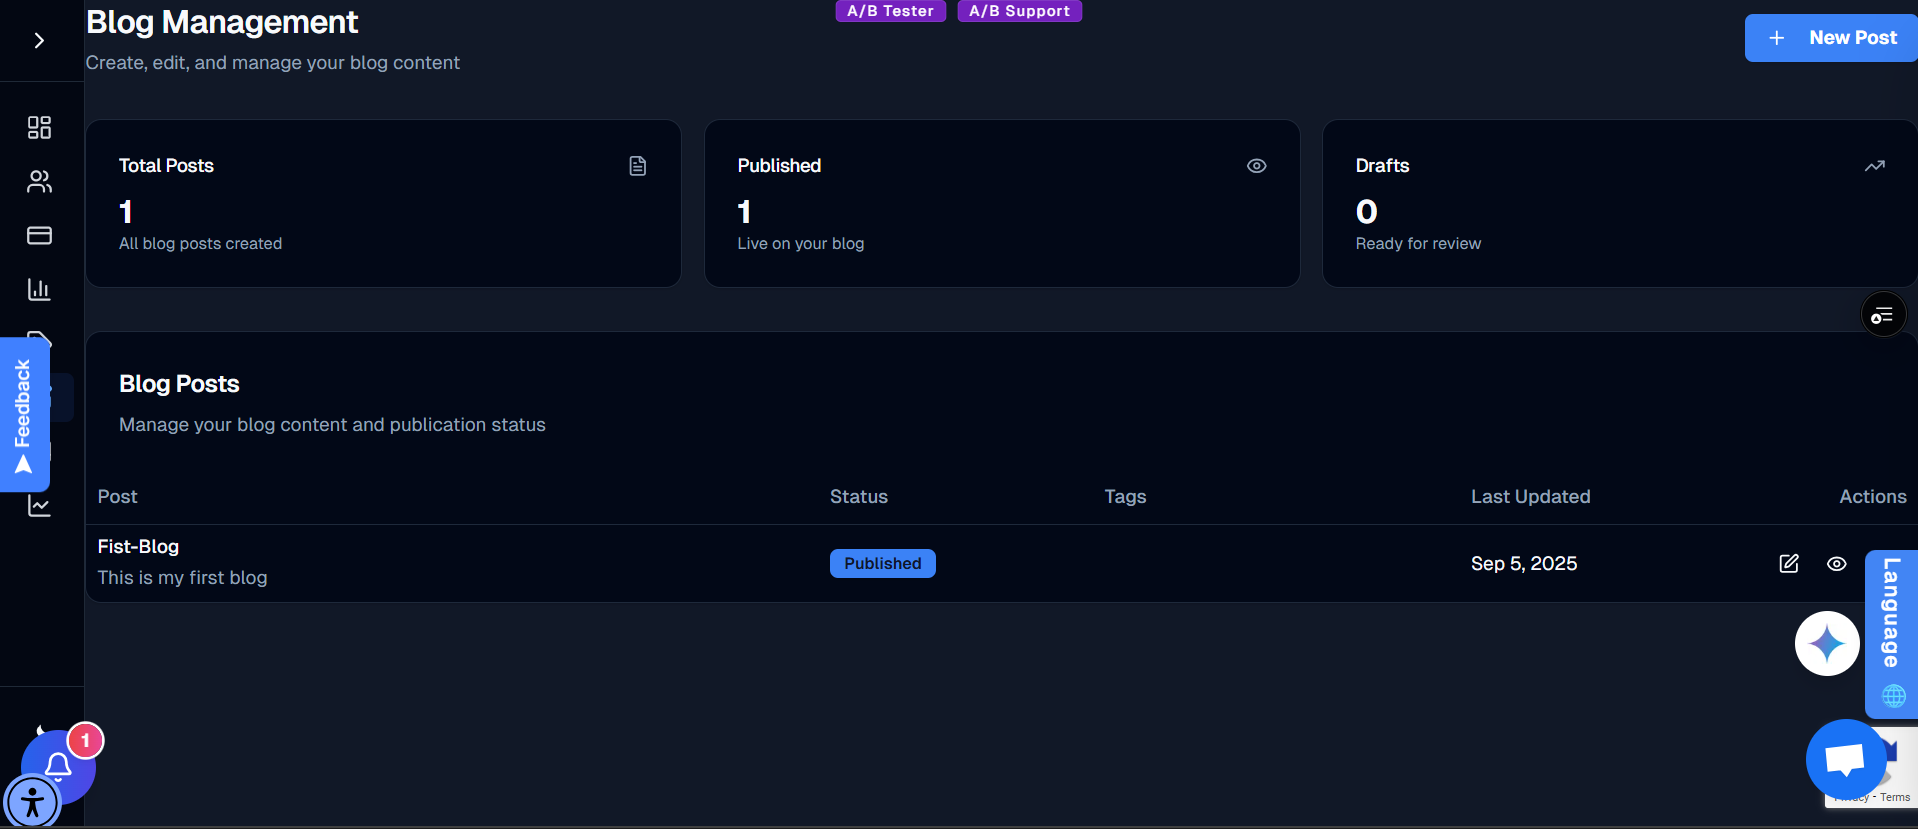1918x829 pixels.
Task: Open the accessibility options button
Action: [33, 802]
